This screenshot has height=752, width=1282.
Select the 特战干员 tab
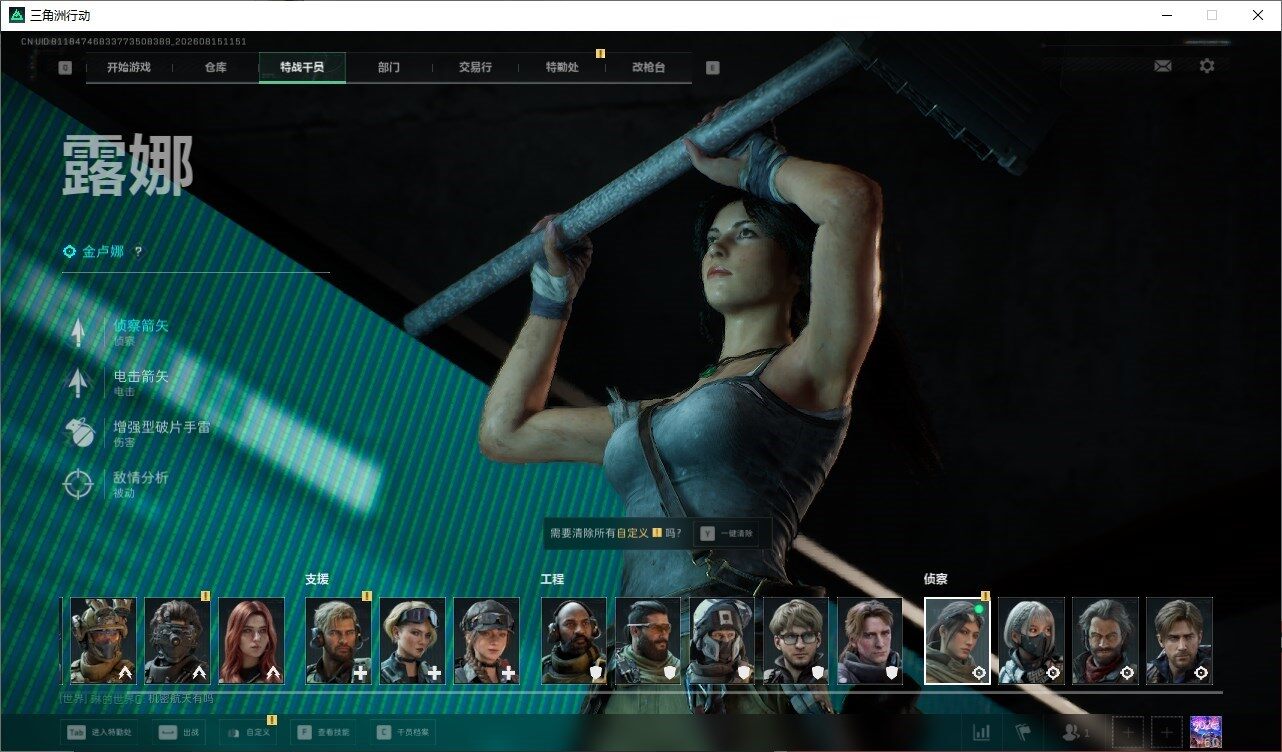302,68
